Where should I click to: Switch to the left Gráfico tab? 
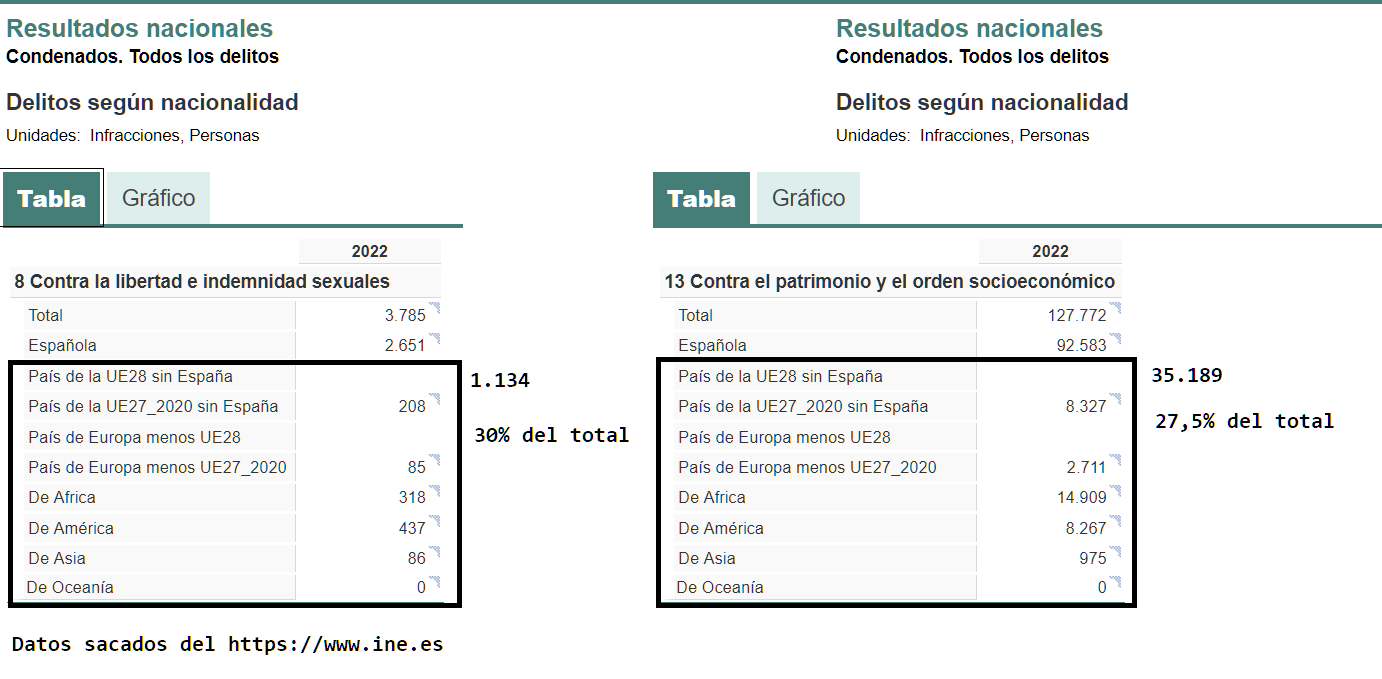pos(158,198)
